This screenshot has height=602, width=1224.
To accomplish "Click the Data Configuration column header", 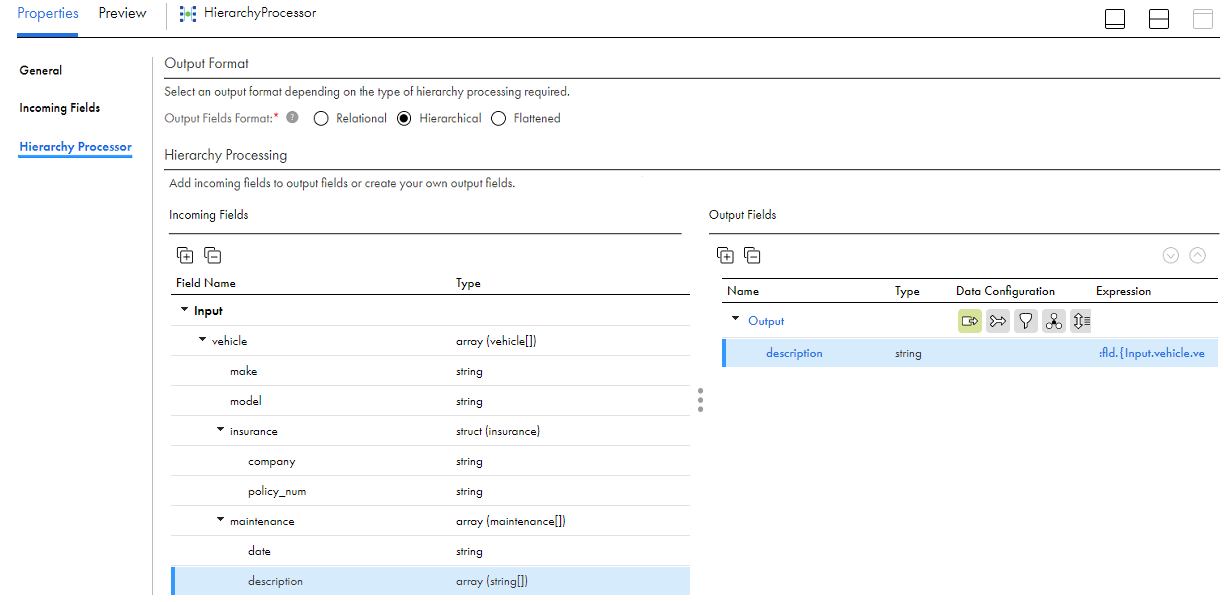I will (1005, 291).
